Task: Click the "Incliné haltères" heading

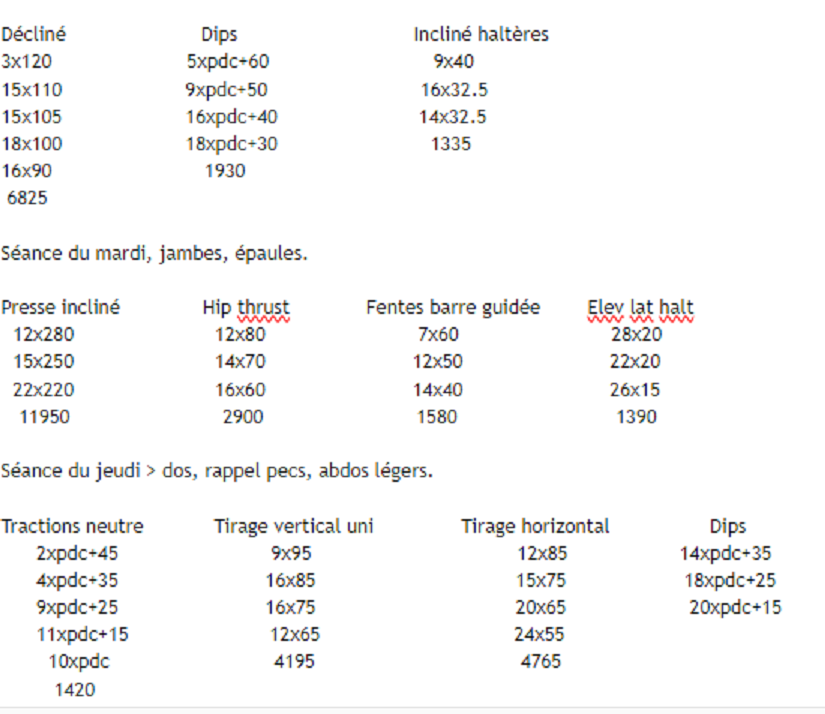Action: tap(481, 34)
